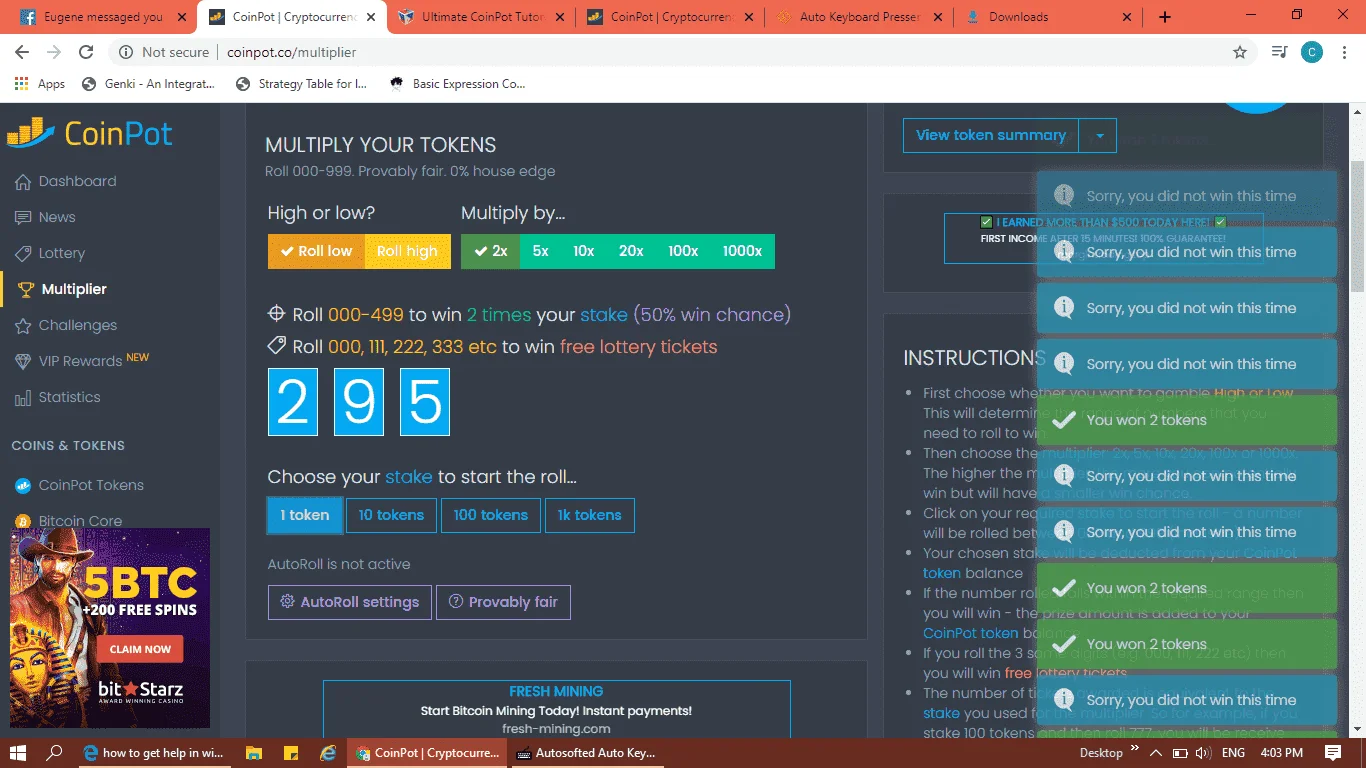Stake 1 token to roll
Viewport: 1366px width, 768px height.
coord(305,515)
